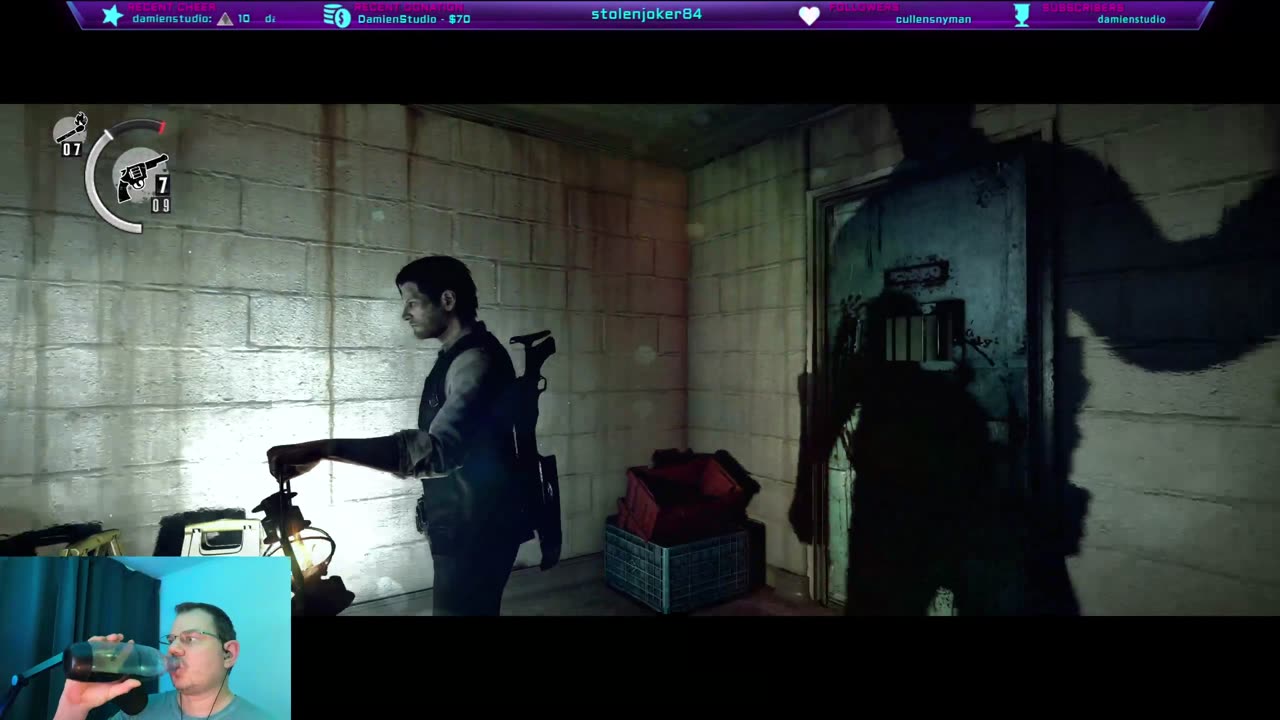
Task: Click the "stolenjoker84" channel name
Action: click(646, 14)
